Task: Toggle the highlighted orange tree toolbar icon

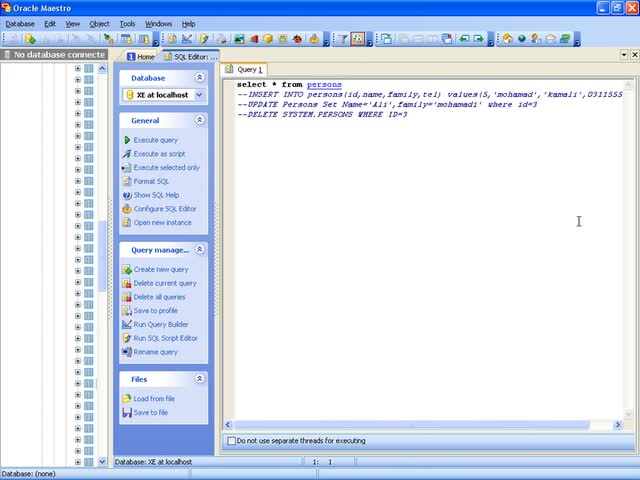Action: (x=358, y=39)
